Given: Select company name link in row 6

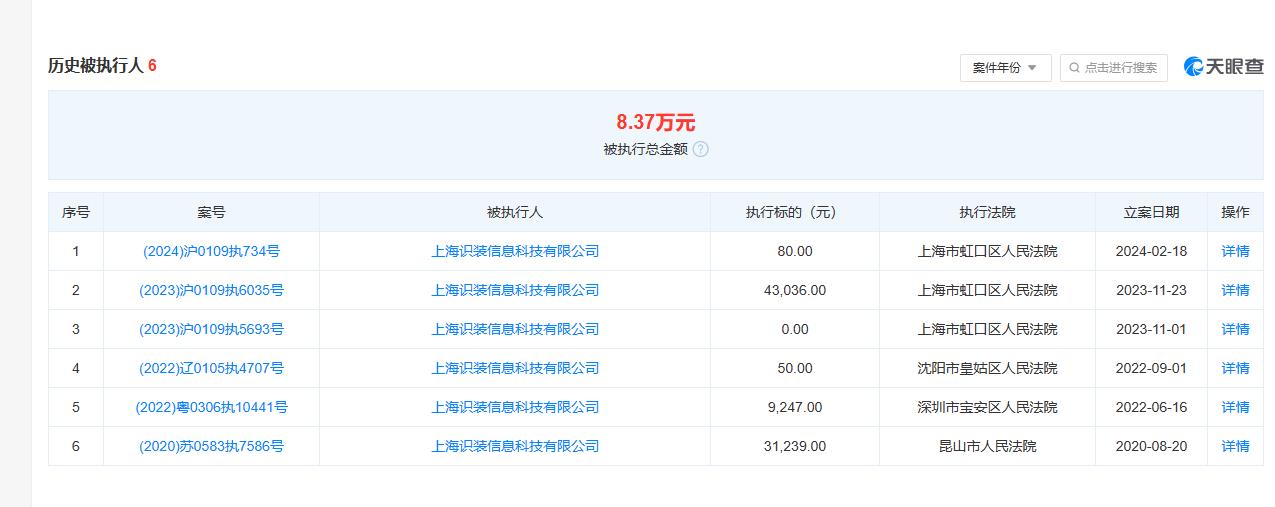Looking at the screenshot, I should pos(515,446).
